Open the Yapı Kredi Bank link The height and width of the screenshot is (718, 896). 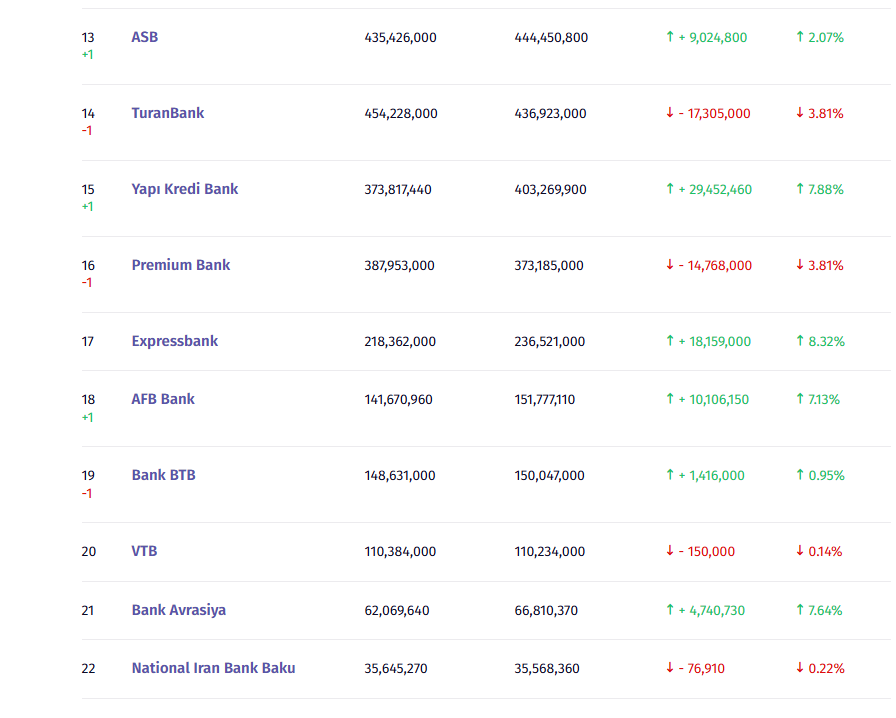(x=185, y=189)
